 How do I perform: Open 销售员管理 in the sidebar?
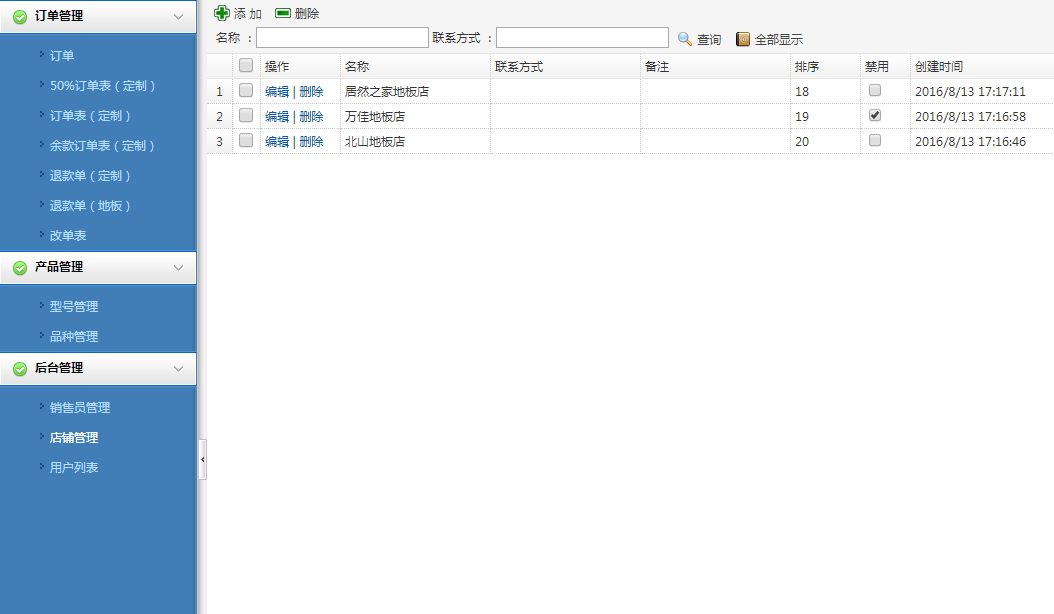pyautogui.click(x=80, y=408)
